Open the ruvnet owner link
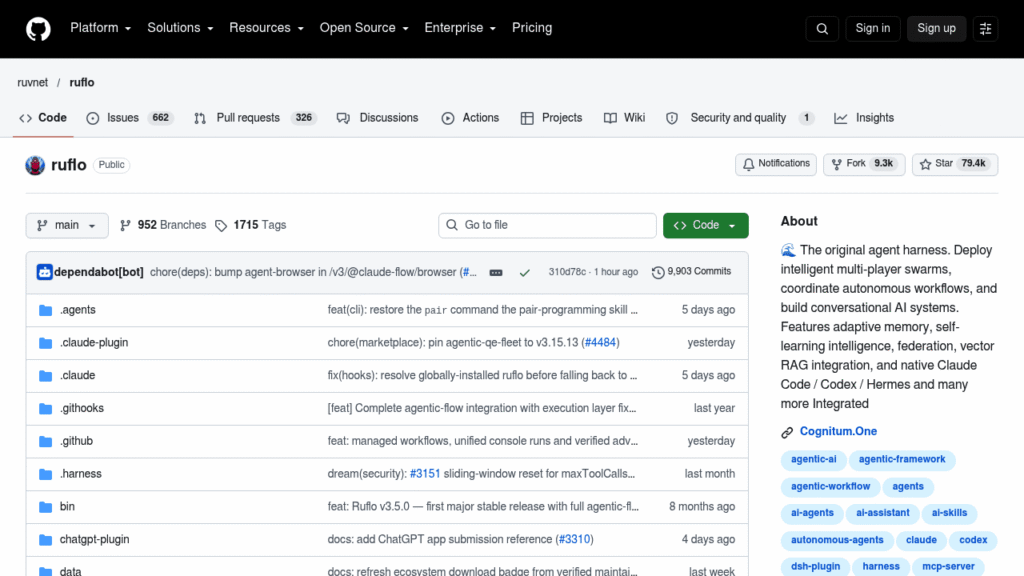This screenshot has height=576, width=1024. pyautogui.click(x=33, y=83)
